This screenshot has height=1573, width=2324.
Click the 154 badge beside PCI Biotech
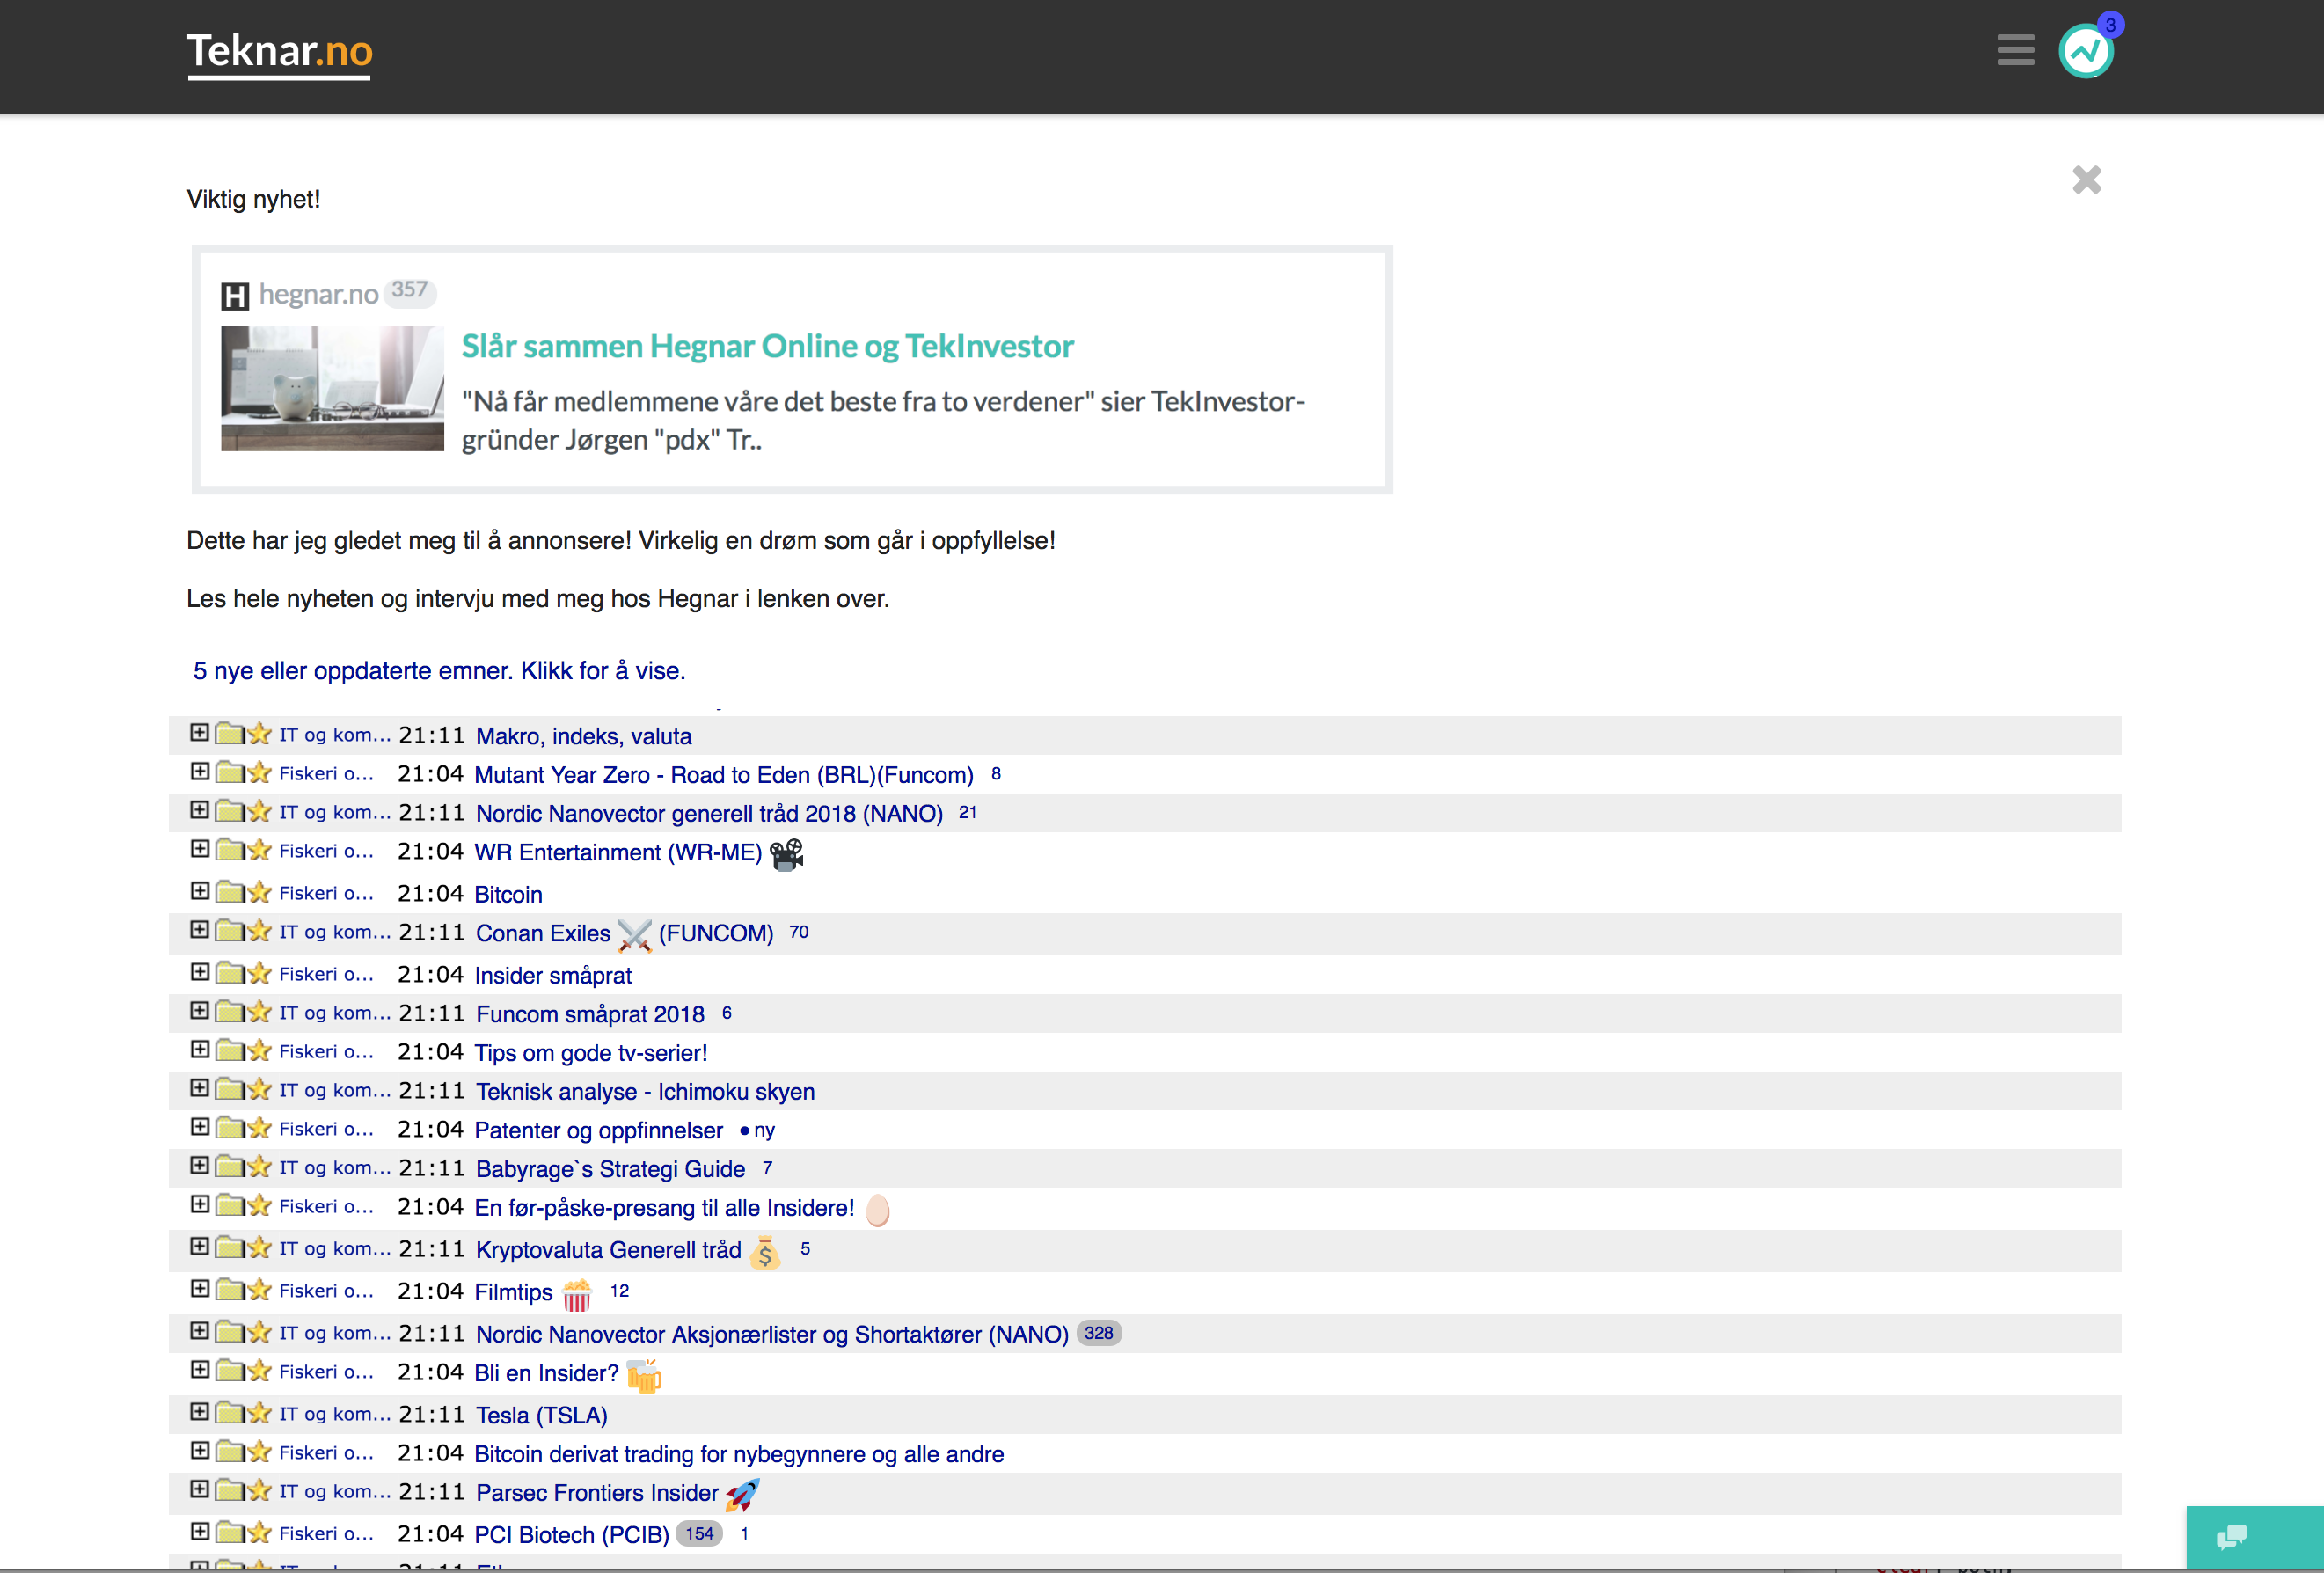tap(699, 1533)
